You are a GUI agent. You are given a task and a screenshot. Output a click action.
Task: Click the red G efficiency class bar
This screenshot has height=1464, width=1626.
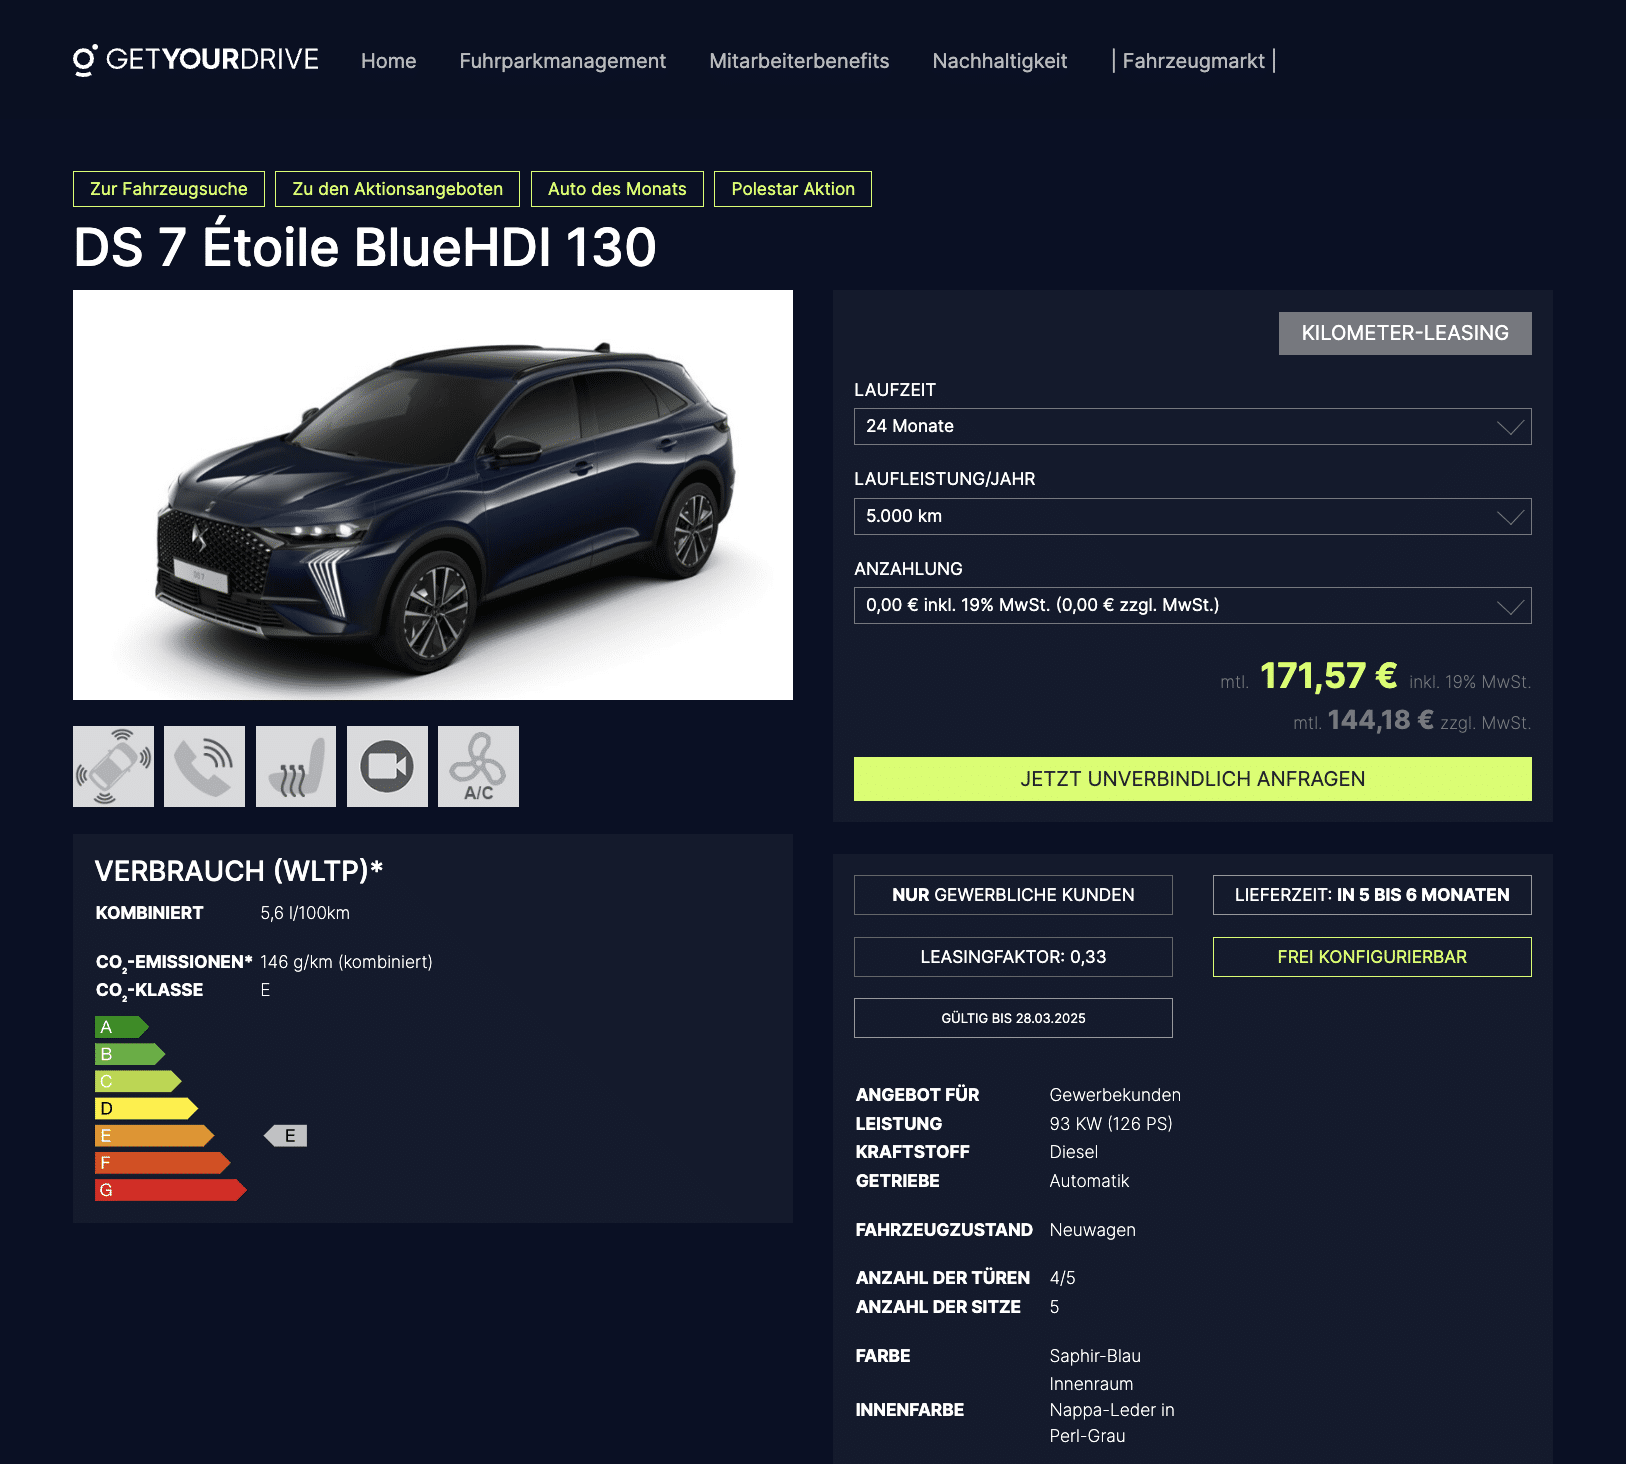pyautogui.click(x=170, y=1190)
